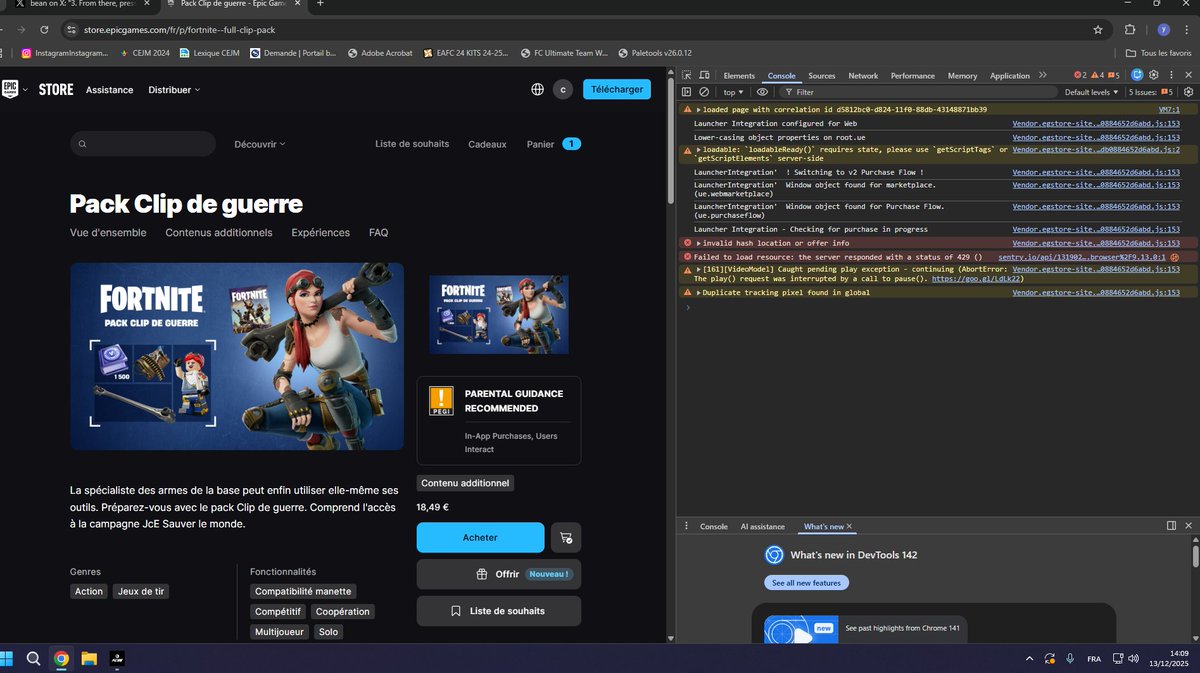Viewport: 1200px width, 673px height.
Task: Open File Explorer from the taskbar
Action: (88, 659)
